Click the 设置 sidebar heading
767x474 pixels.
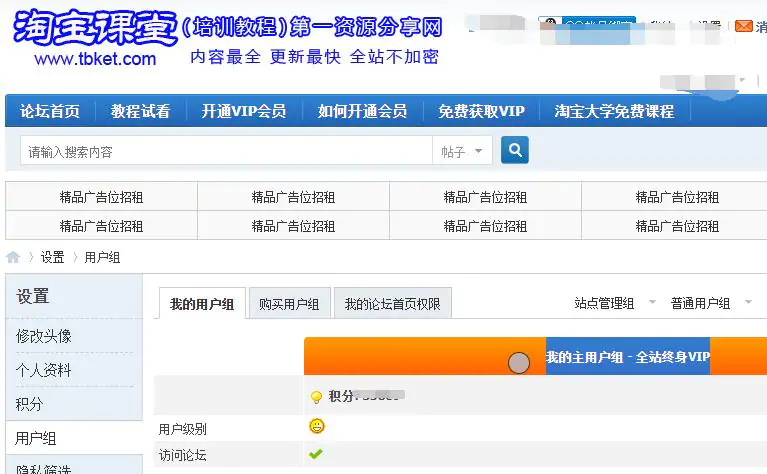click(x=33, y=296)
